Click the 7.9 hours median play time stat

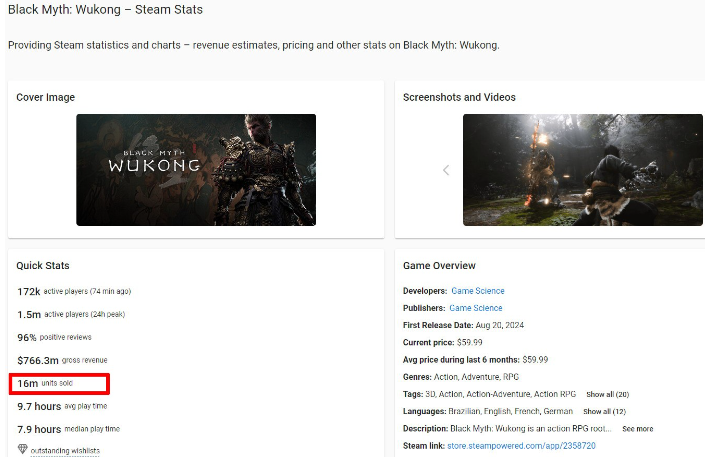[x=68, y=429]
